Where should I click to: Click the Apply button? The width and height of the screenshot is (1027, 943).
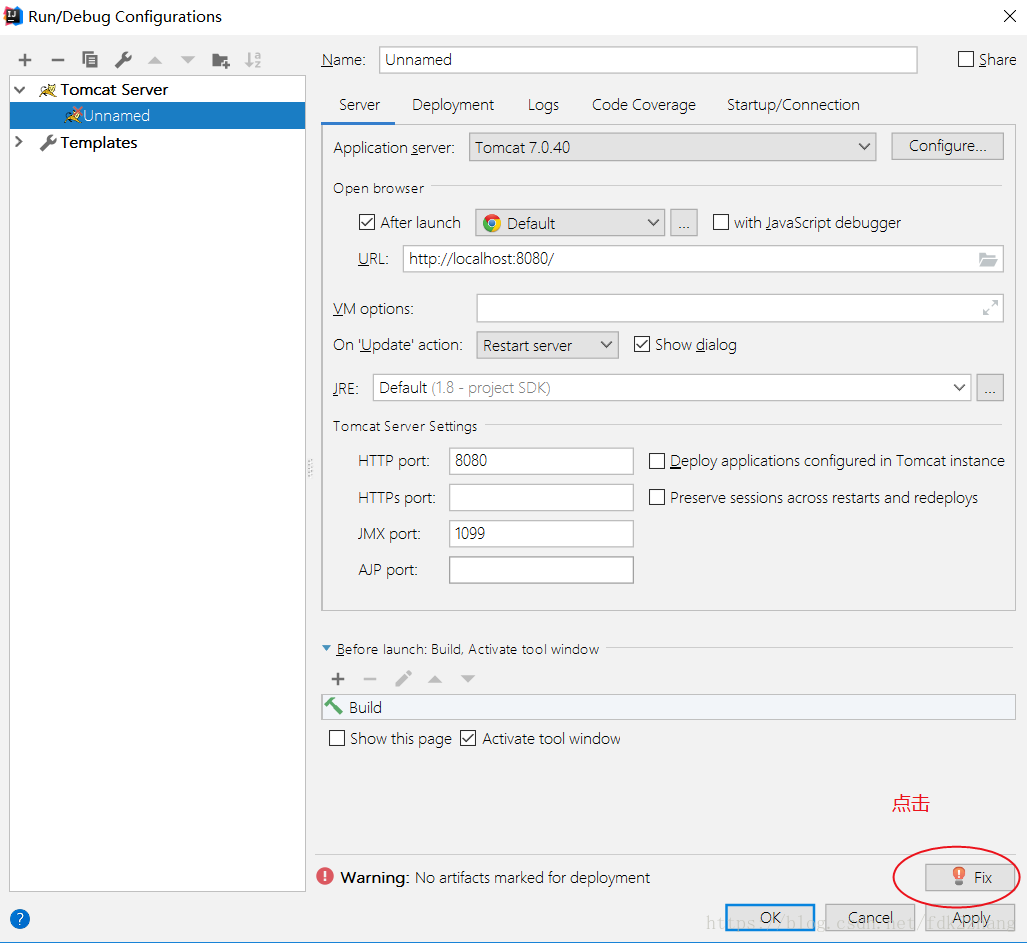(x=971, y=917)
